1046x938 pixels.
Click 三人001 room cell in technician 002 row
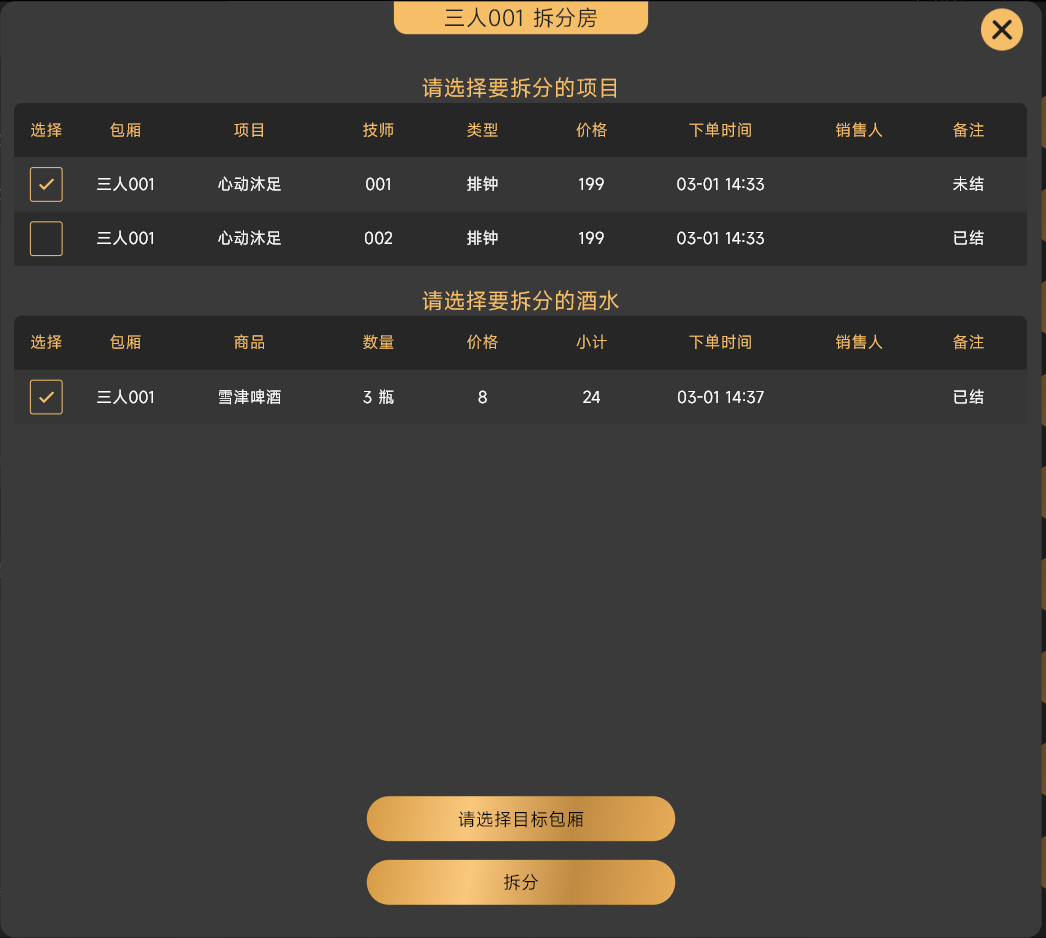pyautogui.click(x=125, y=238)
